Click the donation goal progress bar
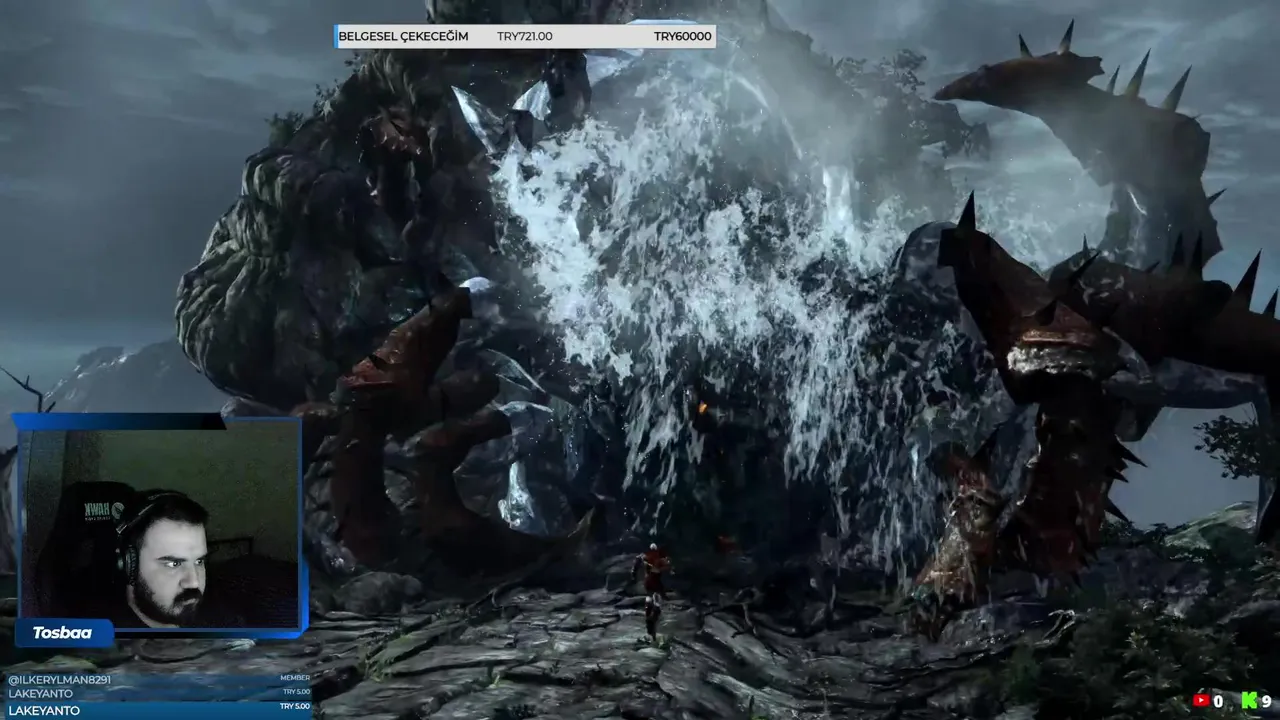Screen dimensions: 1280x720 coord(525,37)
